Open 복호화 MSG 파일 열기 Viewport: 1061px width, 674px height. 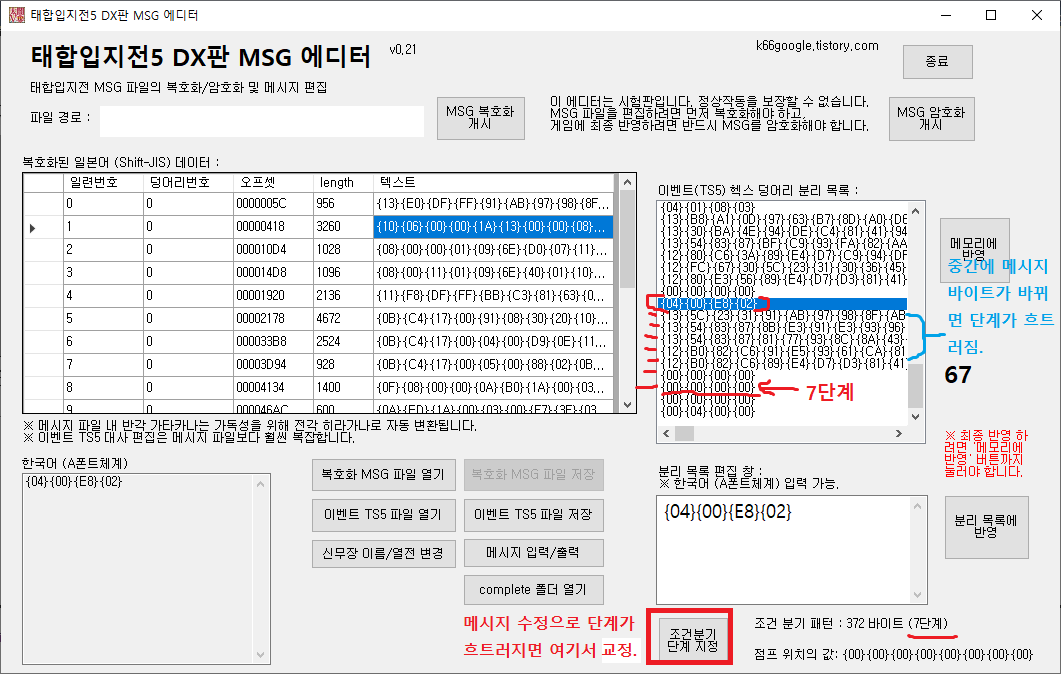[384, 475]
